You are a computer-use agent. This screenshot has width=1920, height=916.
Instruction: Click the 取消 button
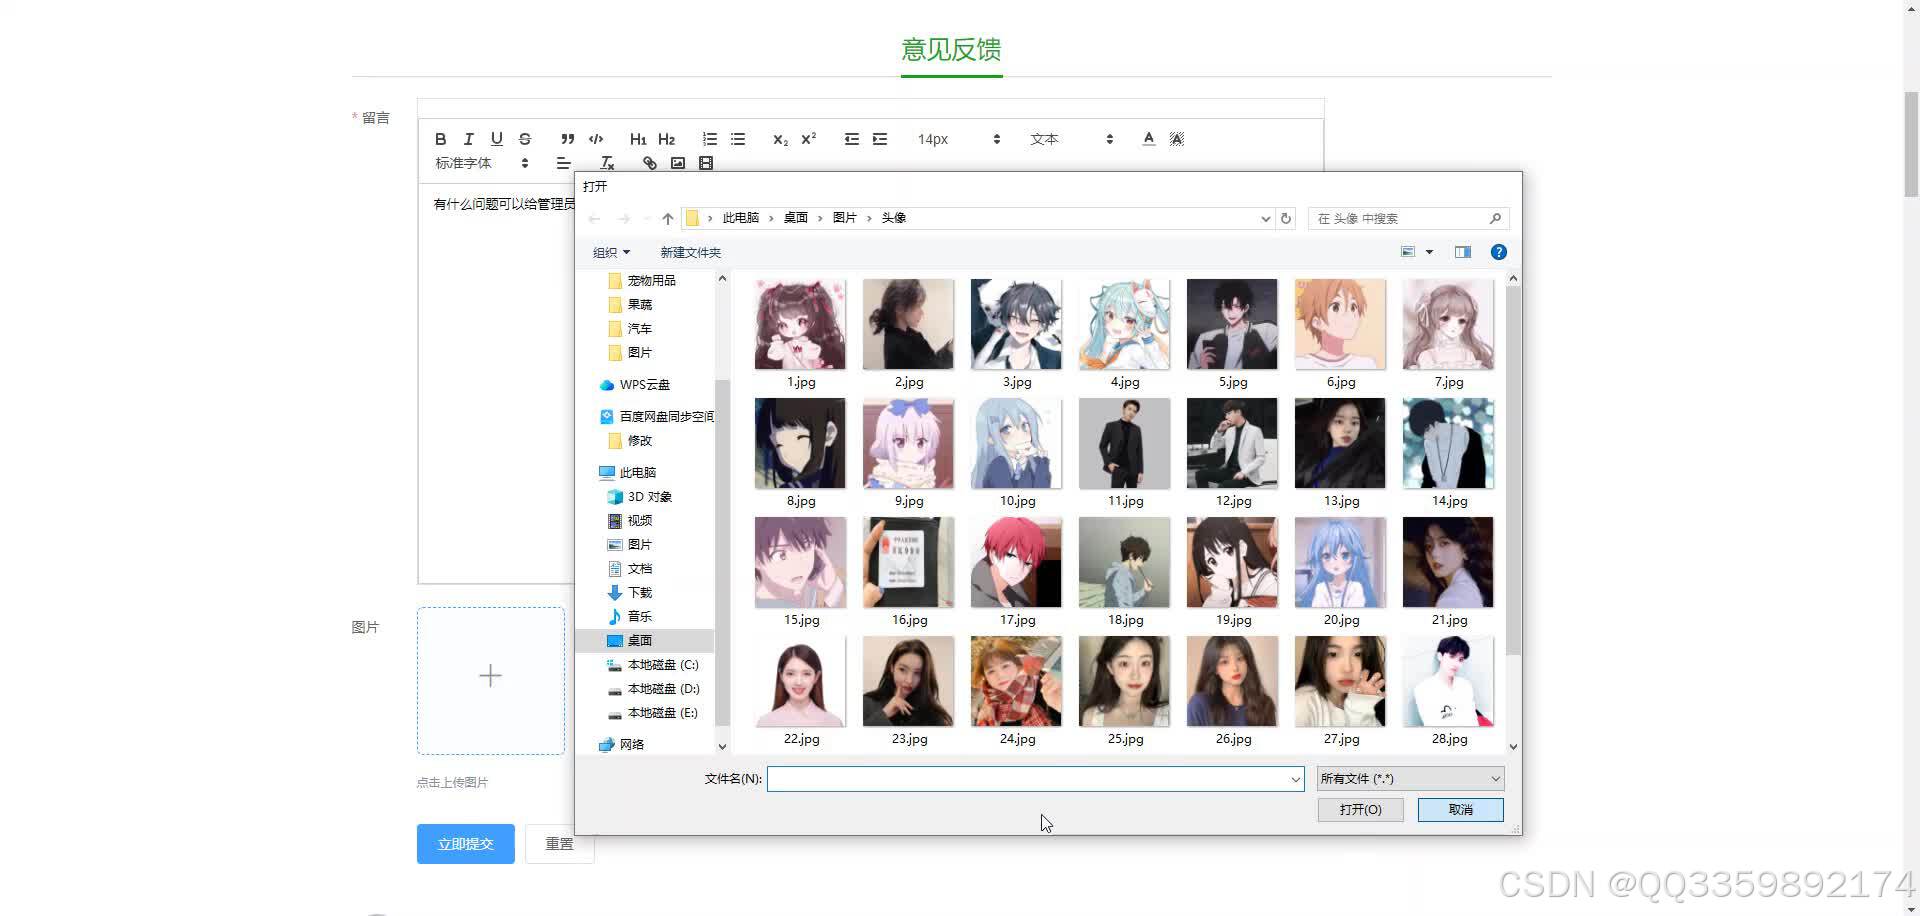pos(1460,810)
